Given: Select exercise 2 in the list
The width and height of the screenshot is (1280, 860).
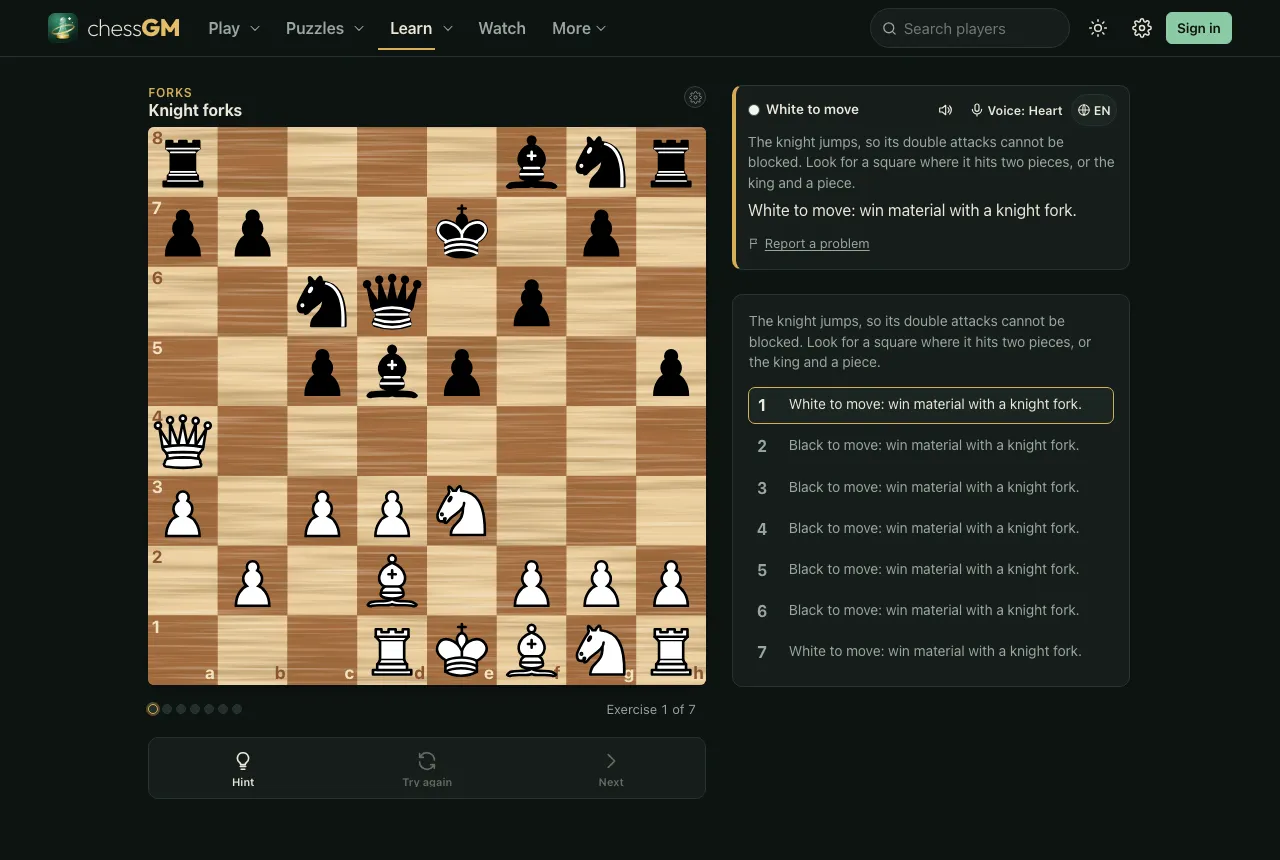Looking at the screenshot, I should tap(931, 446).
